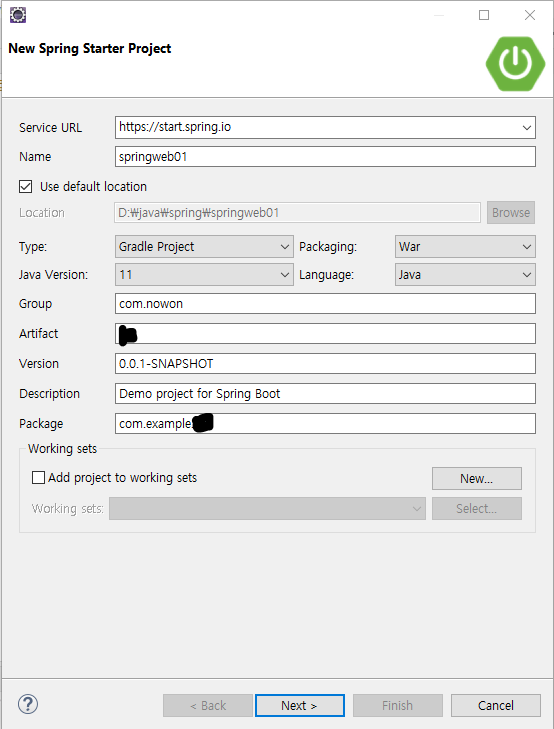Viewport: 554px width, 729px height.
Task: Click into the Version field 0.0.1-SNAPSHOT
Action: tap(325, 364)
